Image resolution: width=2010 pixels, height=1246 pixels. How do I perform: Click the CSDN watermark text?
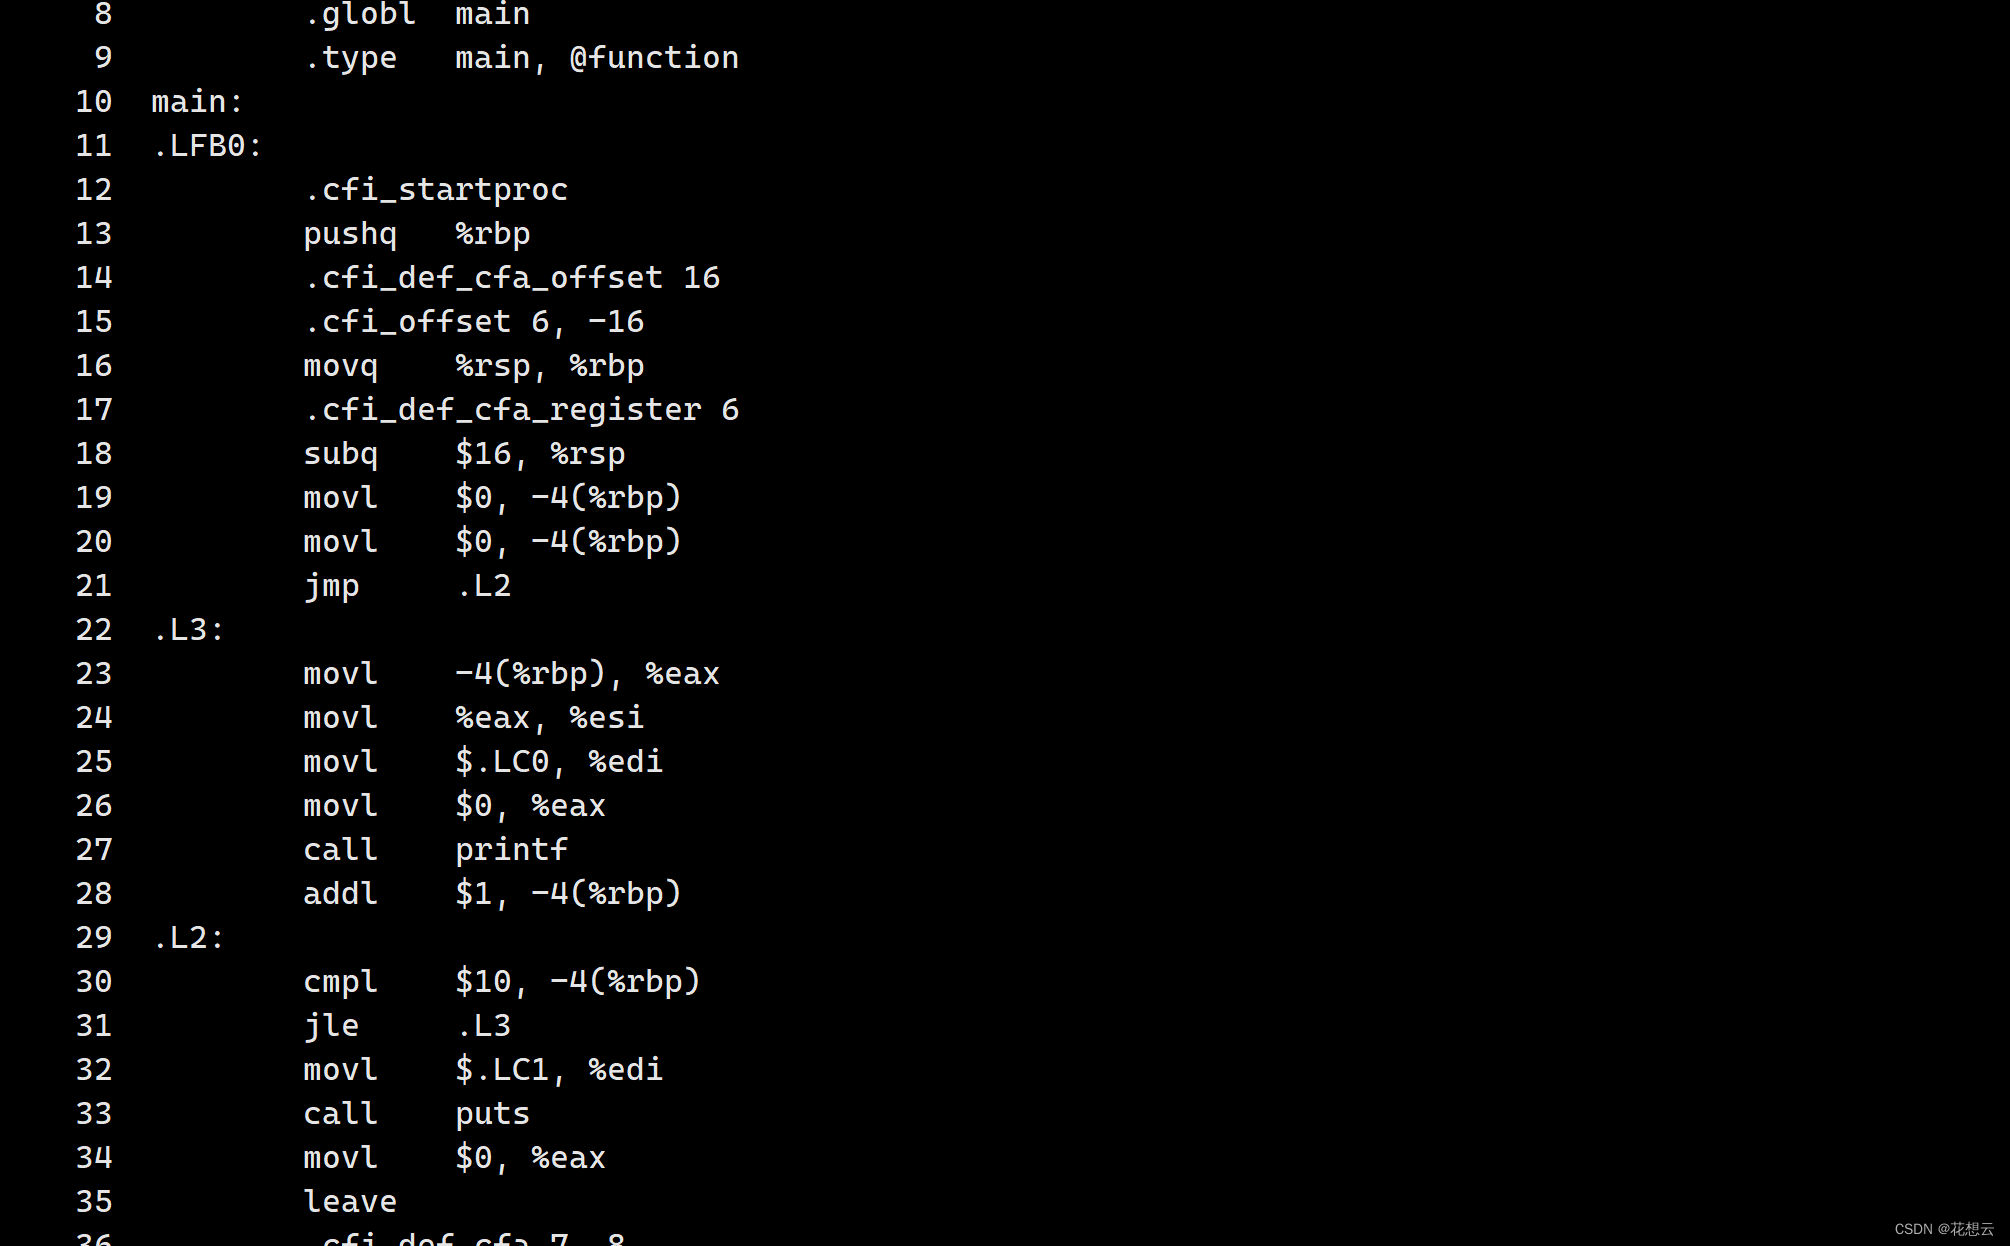tap(1943, 1229)
